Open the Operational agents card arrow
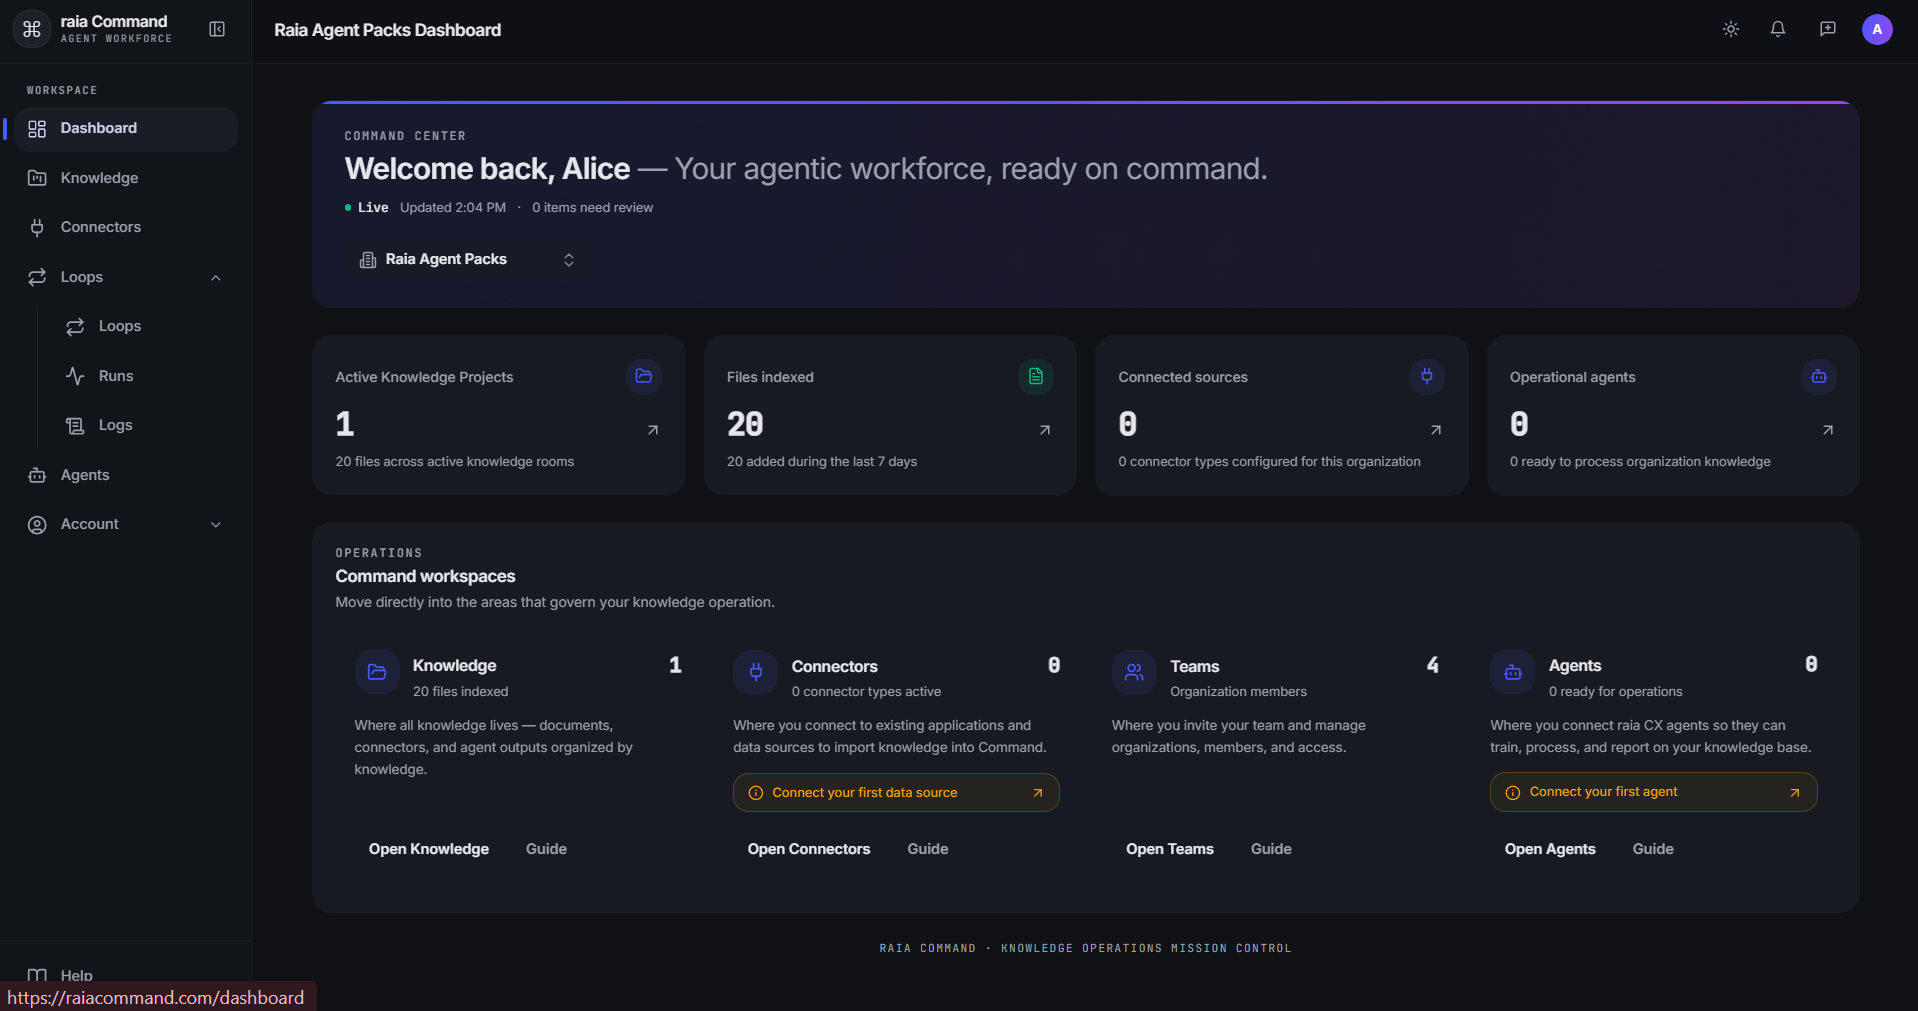 click(x=1828, y=430)
